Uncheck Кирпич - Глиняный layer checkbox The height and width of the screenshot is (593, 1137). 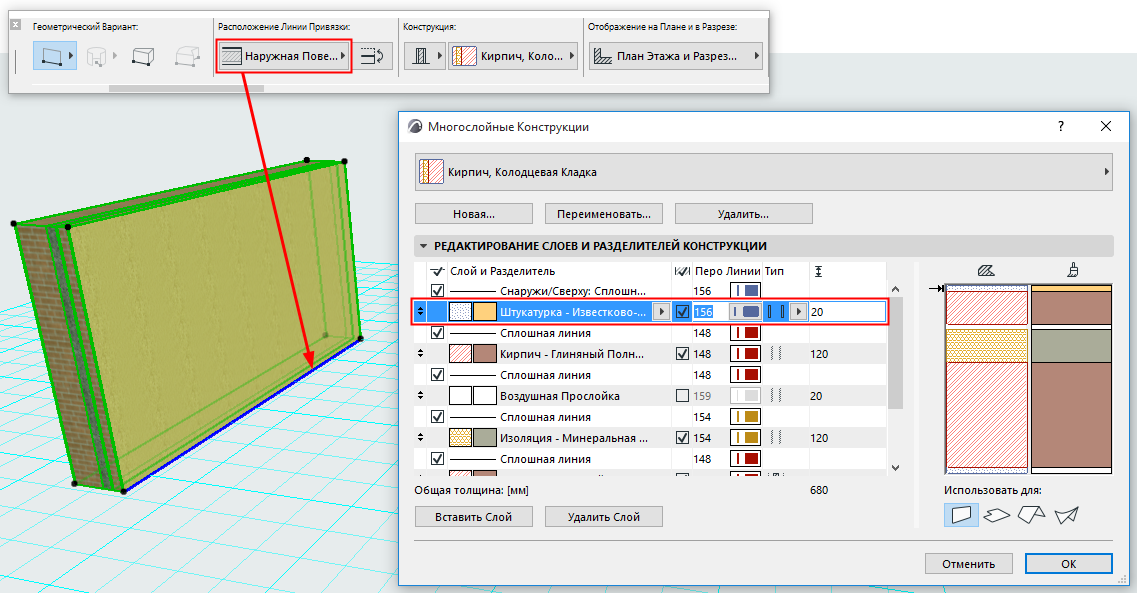click(682, 354)
